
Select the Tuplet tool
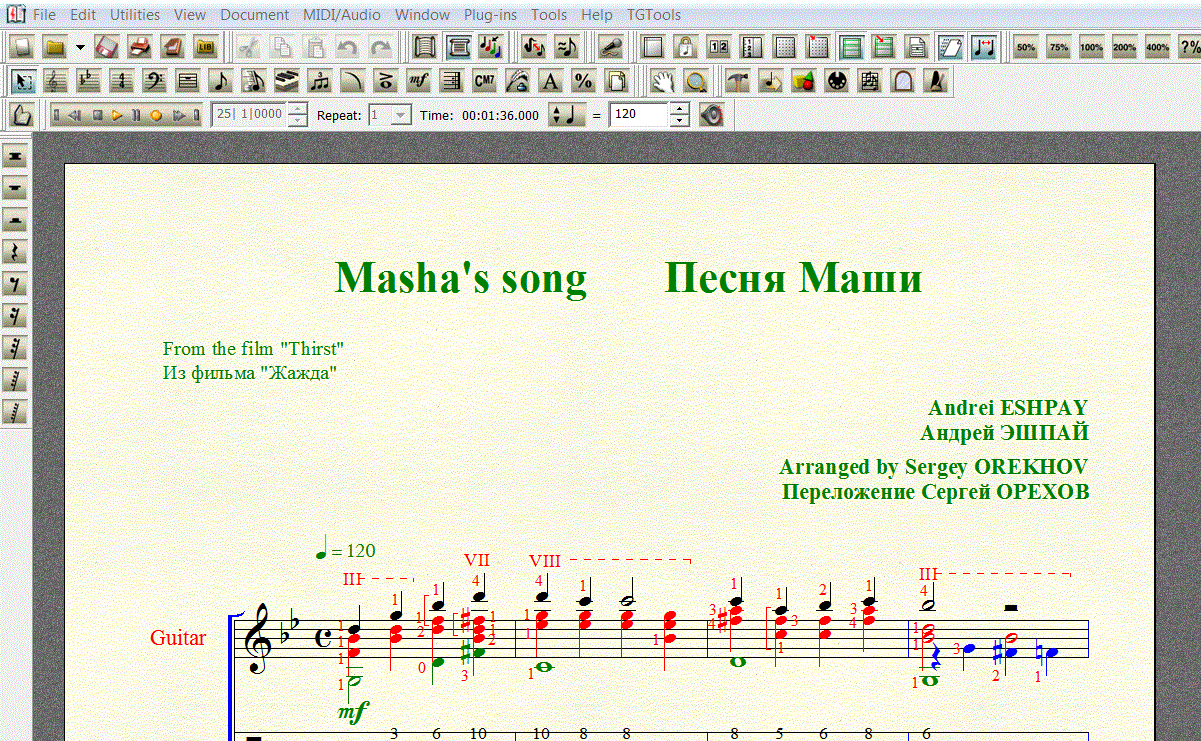[320, 81]
